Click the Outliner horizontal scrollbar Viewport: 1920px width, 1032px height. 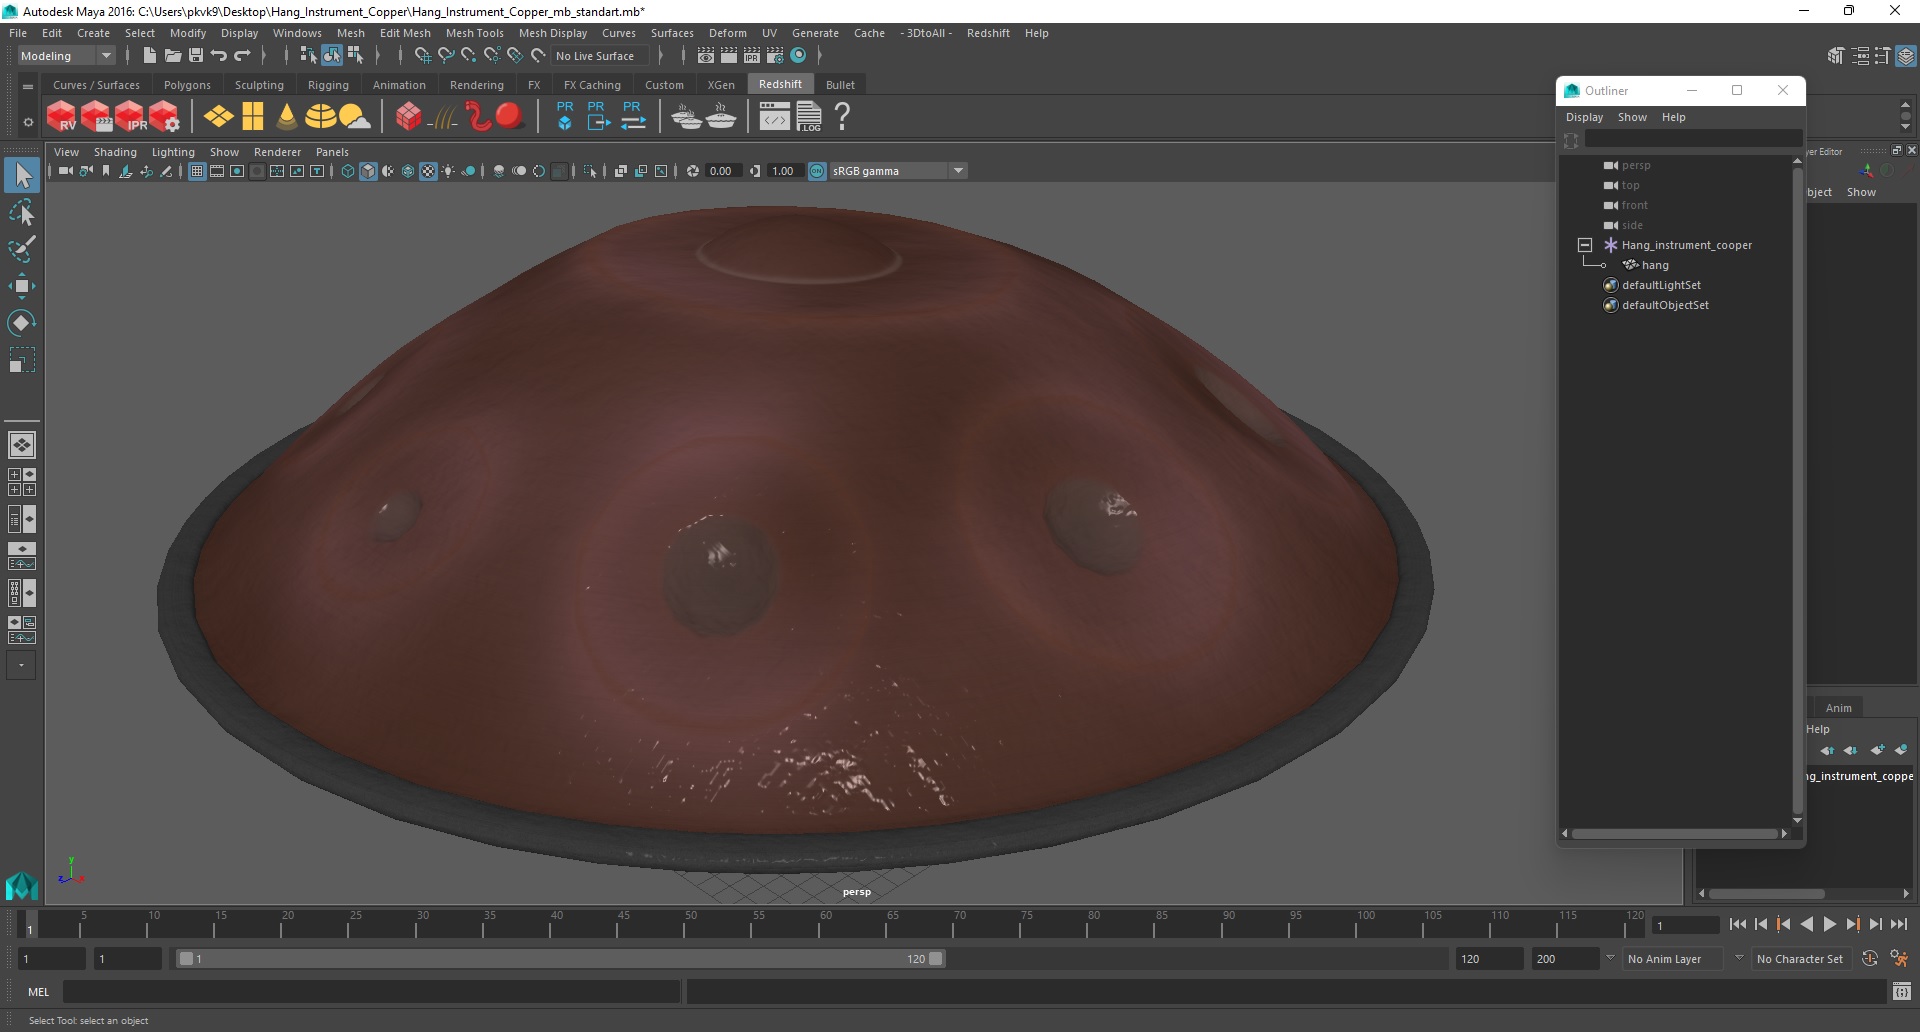pos(1674,833)
